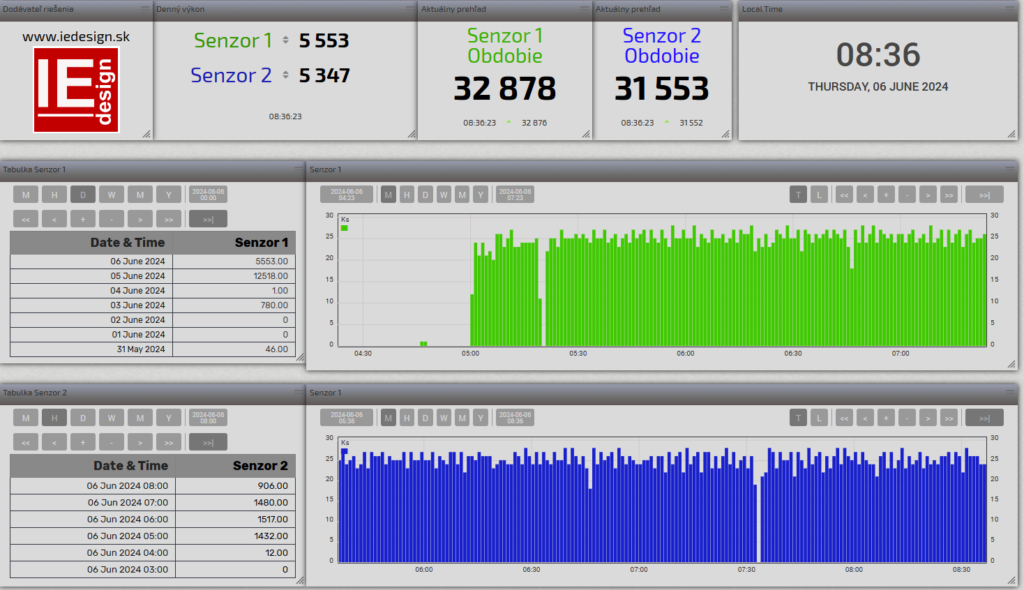Click the IE design logo

click(x=76, y=90)
